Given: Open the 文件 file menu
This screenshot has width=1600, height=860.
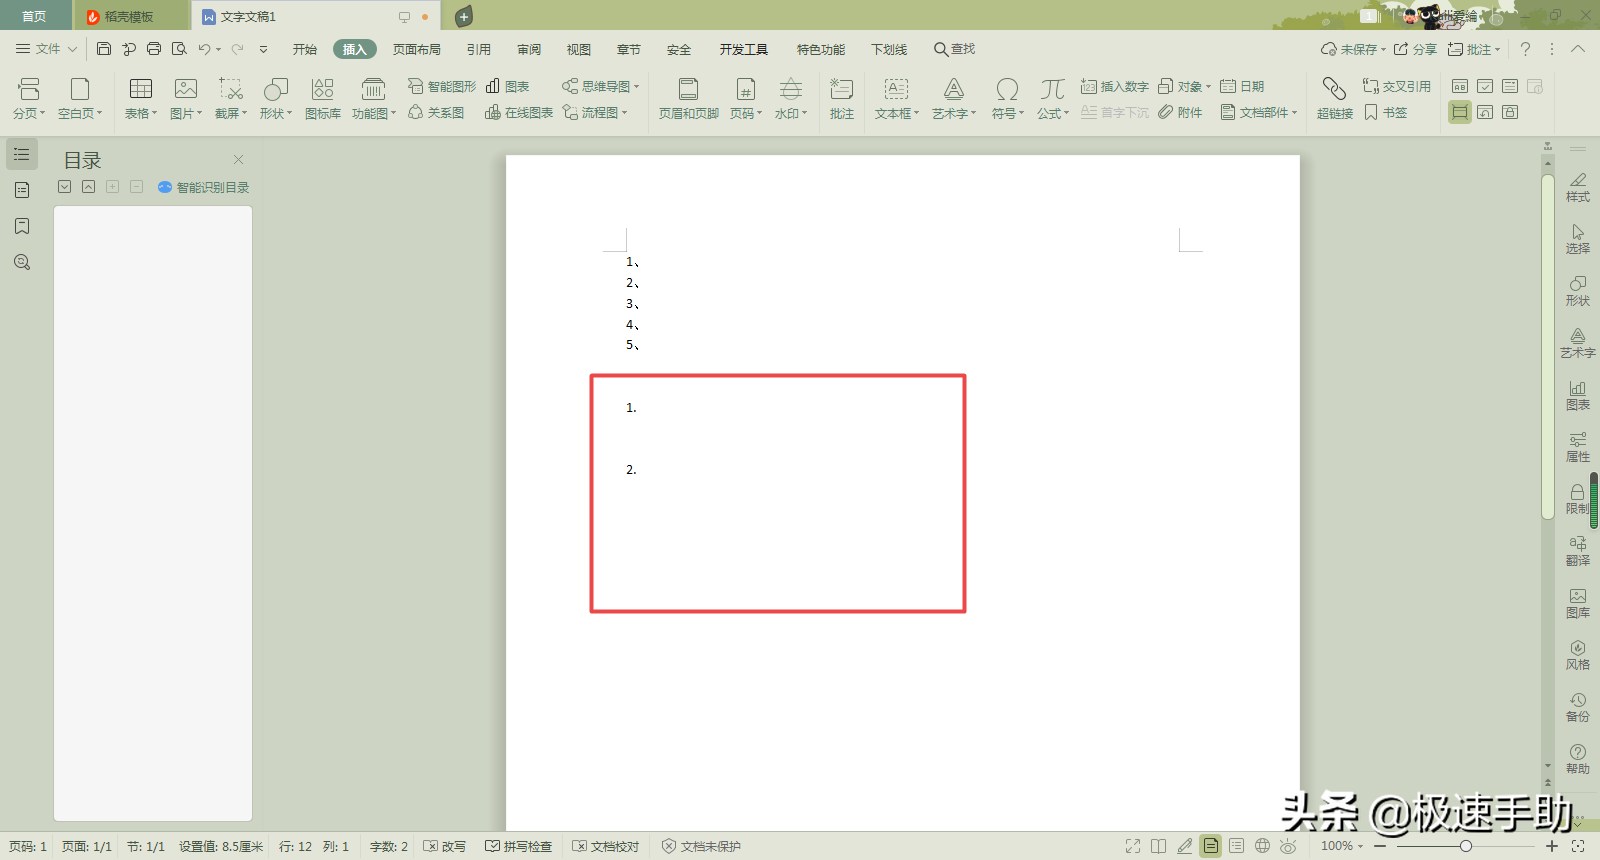Looking at the screenshot, I should pos(47,49).
